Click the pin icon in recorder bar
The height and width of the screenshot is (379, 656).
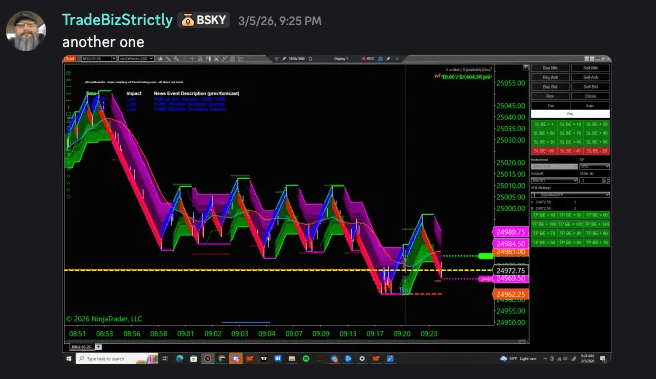tap(284, 59)
